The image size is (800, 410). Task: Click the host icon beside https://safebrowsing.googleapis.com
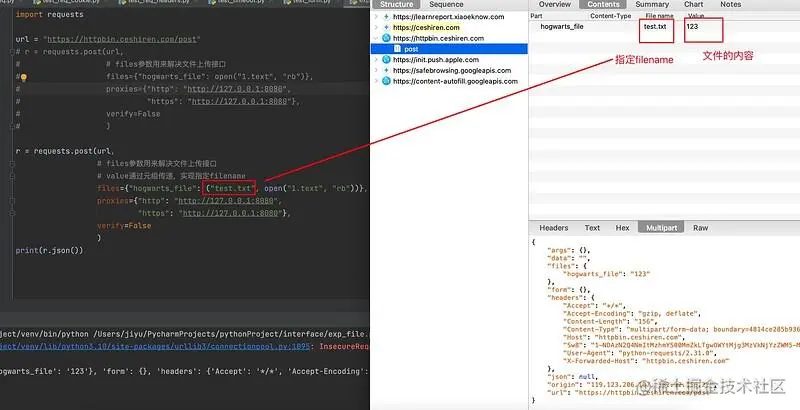tap(386, 70)
